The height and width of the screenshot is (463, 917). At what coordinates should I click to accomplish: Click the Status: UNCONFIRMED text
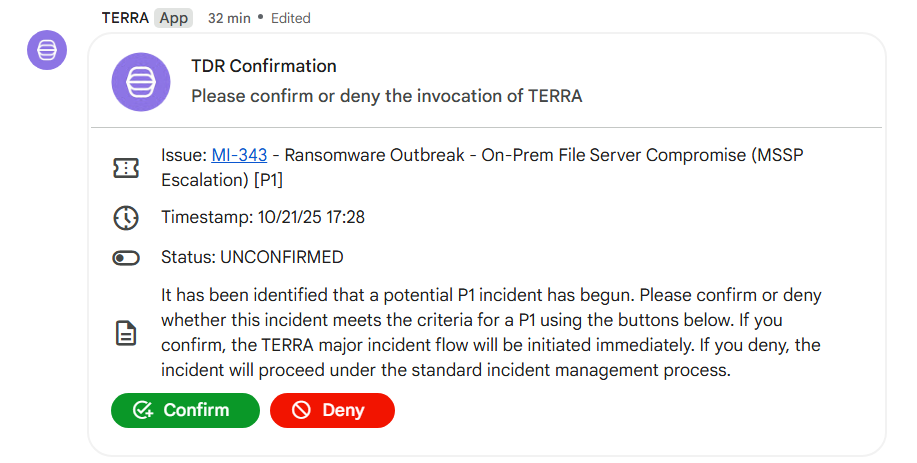click(x=252, y=257)
